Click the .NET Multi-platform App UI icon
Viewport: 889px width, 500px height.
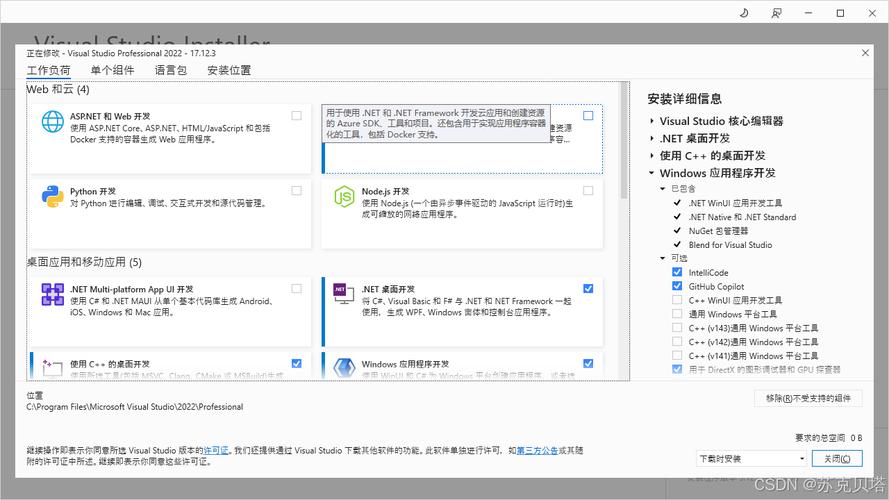[52, 295]
